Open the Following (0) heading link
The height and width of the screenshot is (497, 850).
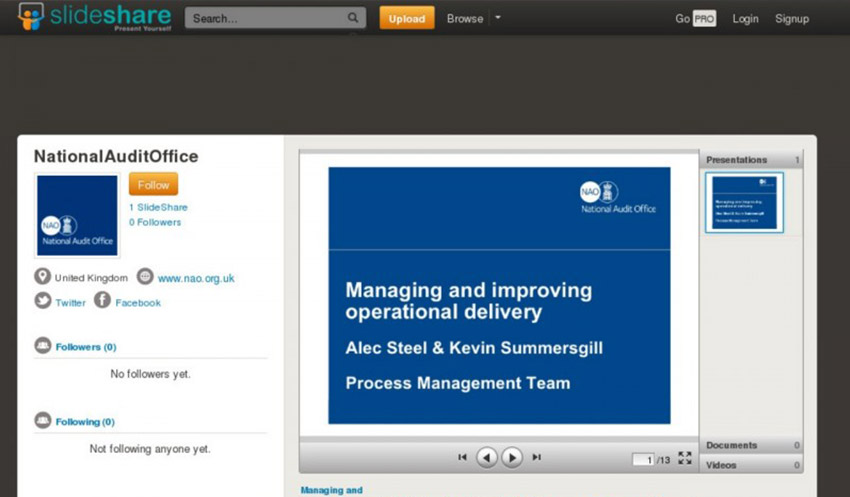pyautogui.click(x=85, y=422)
